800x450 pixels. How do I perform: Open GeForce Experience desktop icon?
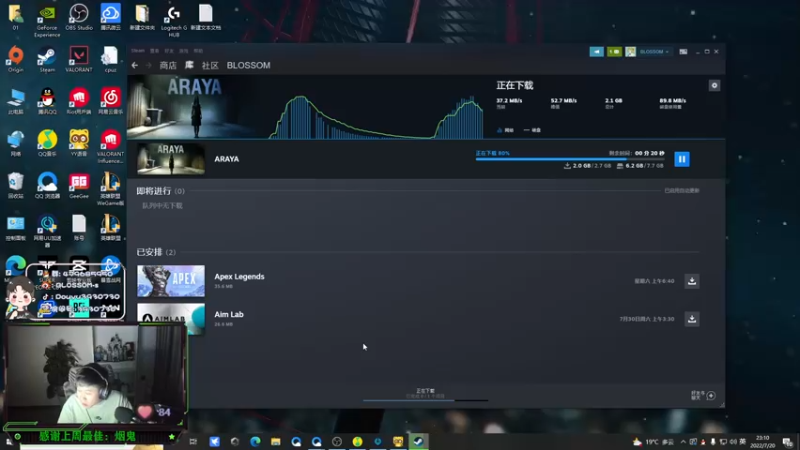click(47, 21)
